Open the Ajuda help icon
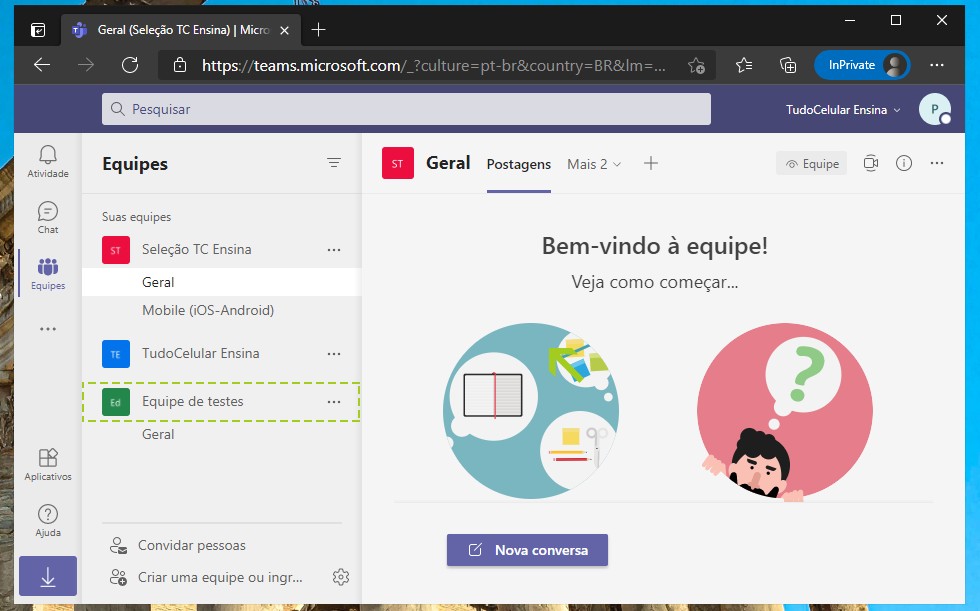The width and height of the screenshot is (980, 611). click(48, 520)
